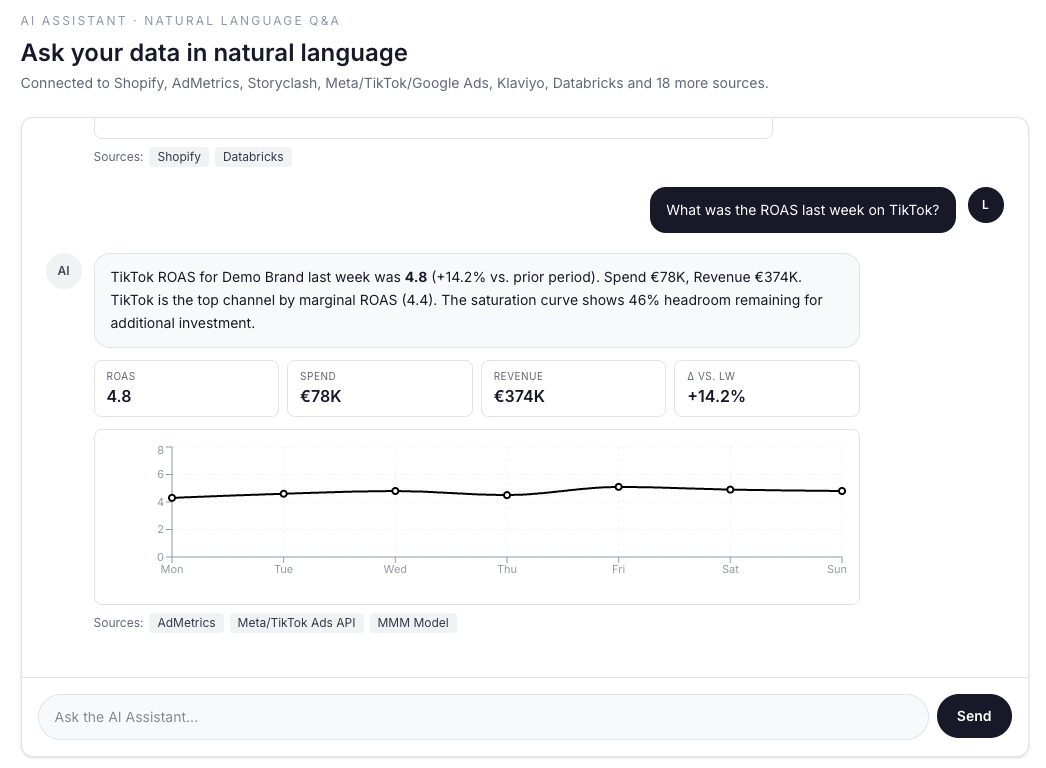Select the Monday data point on chart
Screen dimensions: 1046x768
[172, 498]
